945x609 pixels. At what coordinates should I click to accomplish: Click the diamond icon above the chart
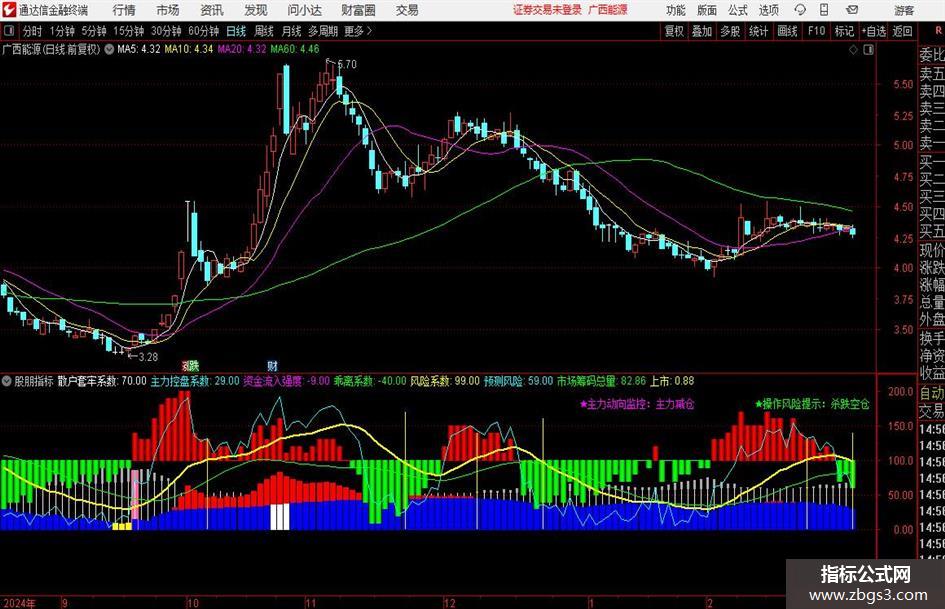(853, 50)
